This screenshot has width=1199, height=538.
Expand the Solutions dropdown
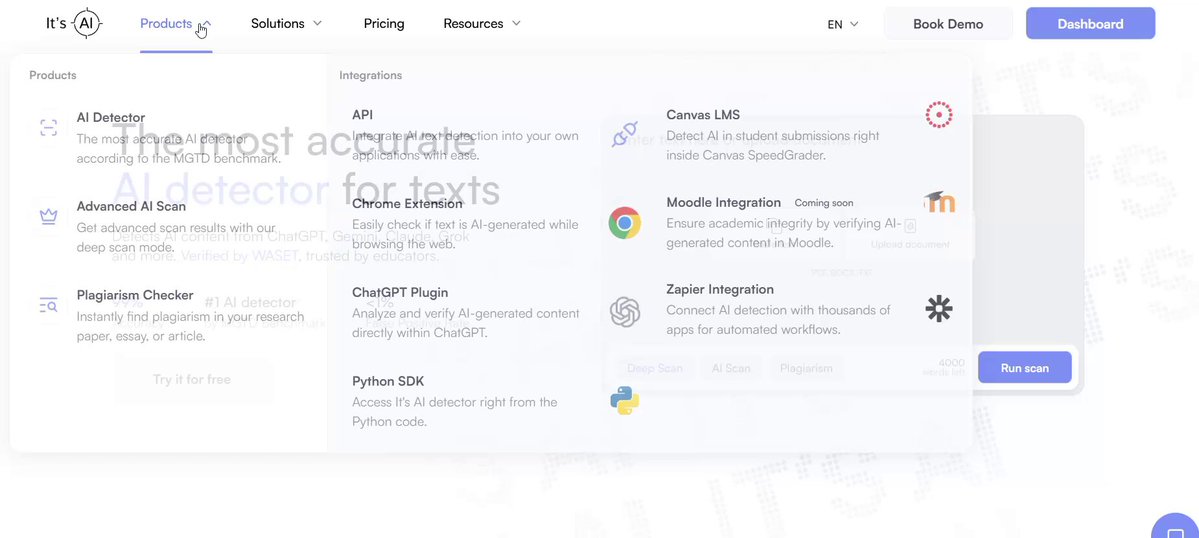pos(286,24)
